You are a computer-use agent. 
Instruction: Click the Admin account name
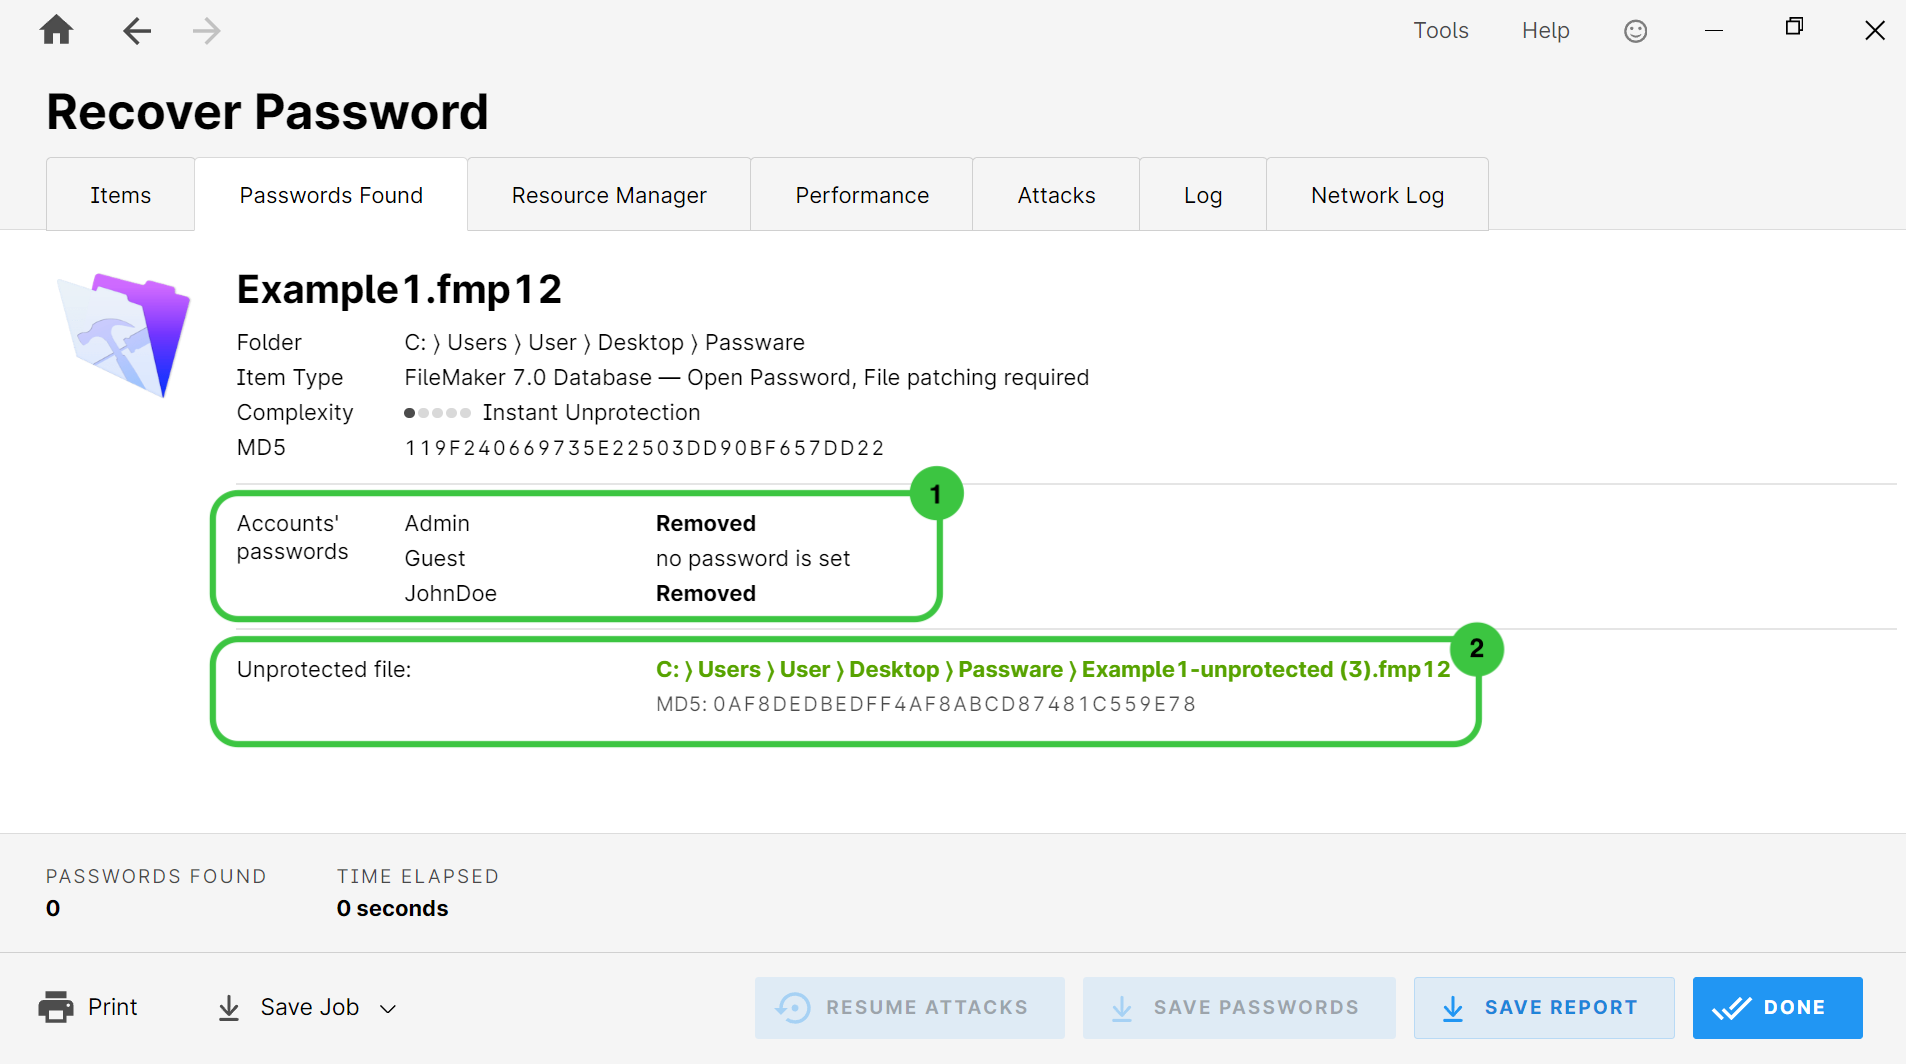(x=437, y=523)
